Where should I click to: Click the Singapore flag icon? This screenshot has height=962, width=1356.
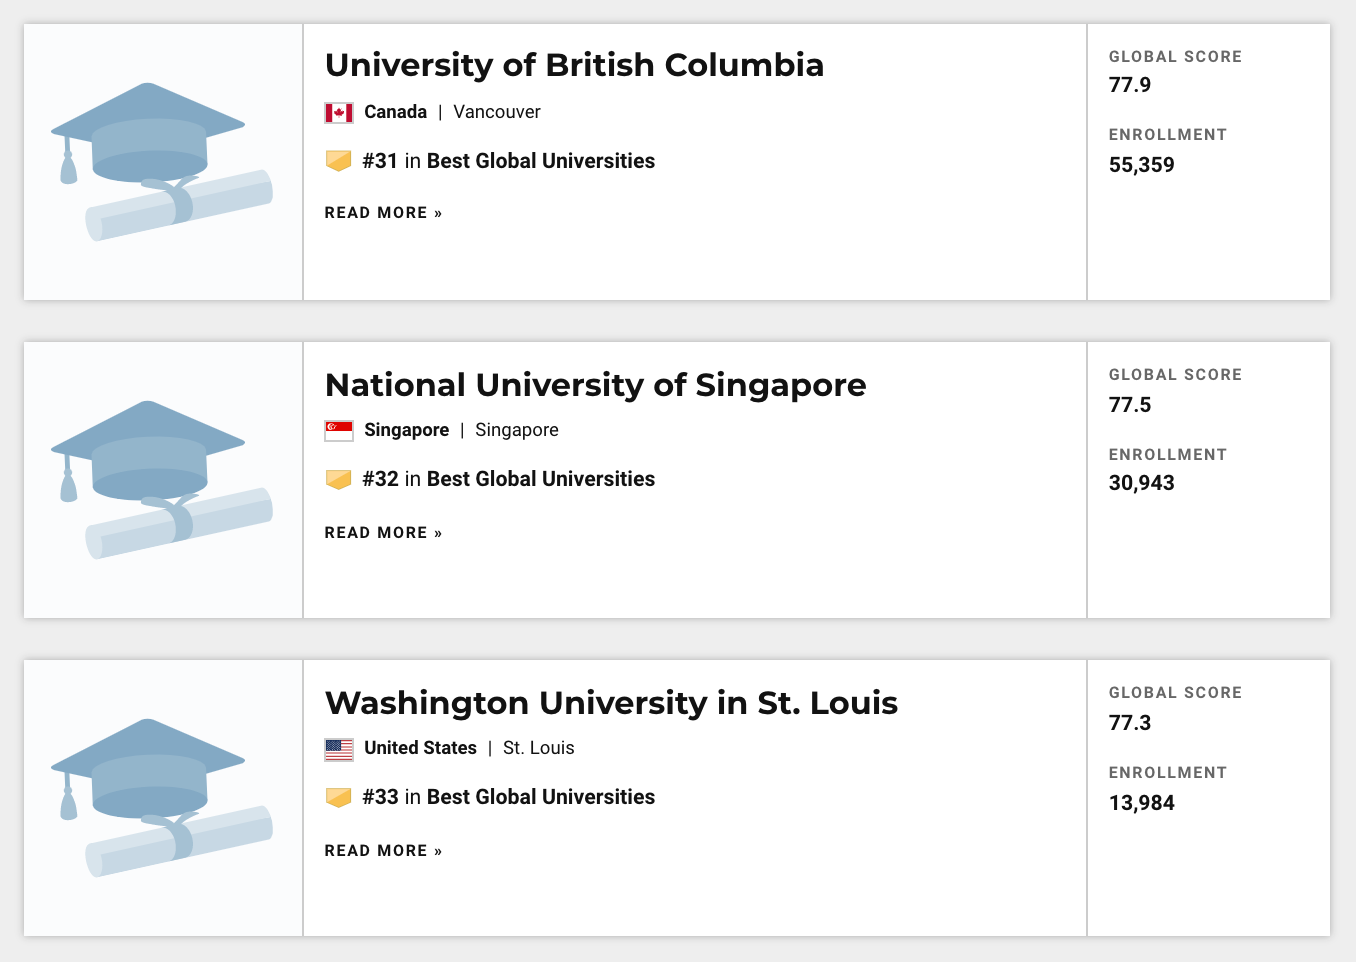(x=339, y=431)
